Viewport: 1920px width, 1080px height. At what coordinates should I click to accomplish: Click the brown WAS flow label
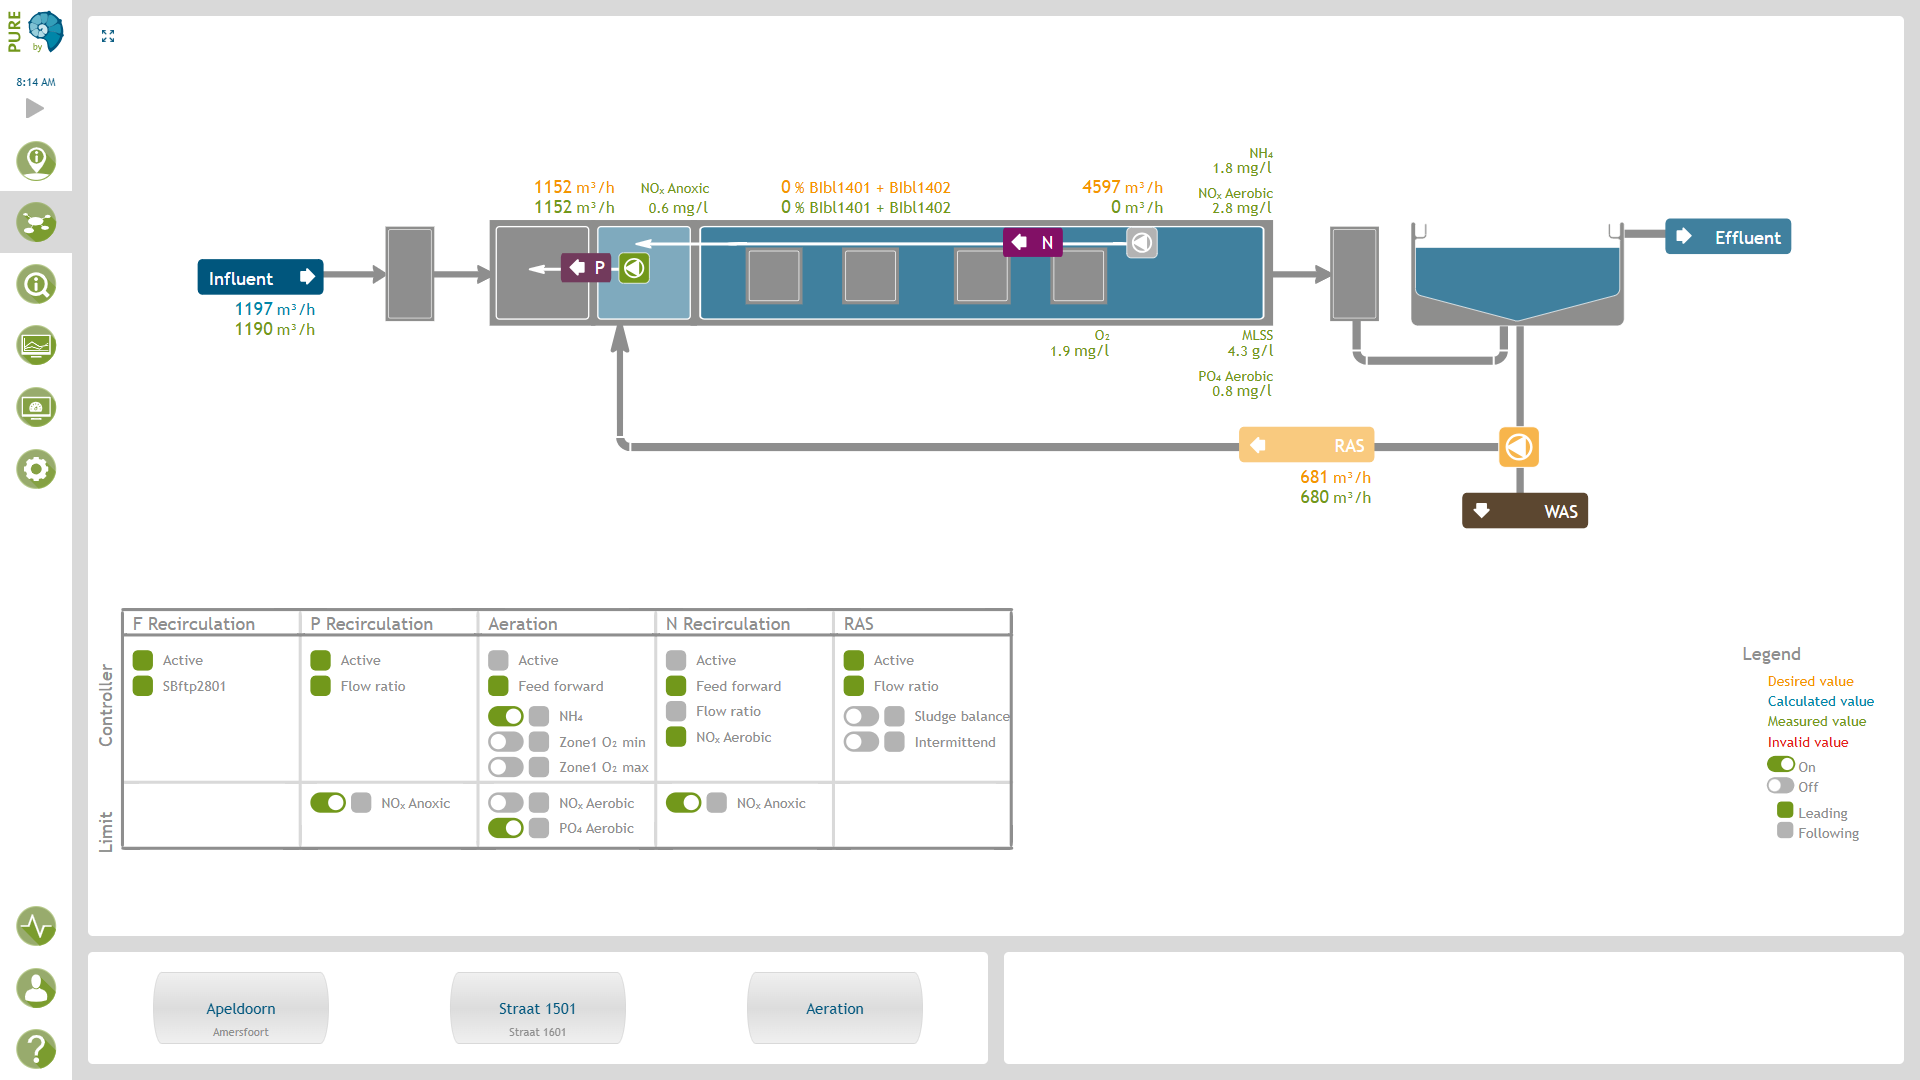1524,511
